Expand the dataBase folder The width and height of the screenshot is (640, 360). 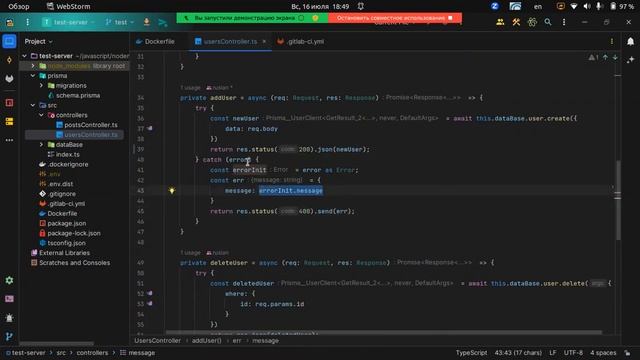[41, 144]
